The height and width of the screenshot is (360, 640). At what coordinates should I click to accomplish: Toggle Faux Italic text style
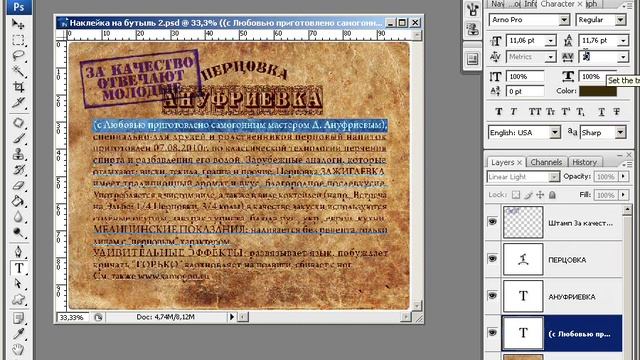click(513, 111)
